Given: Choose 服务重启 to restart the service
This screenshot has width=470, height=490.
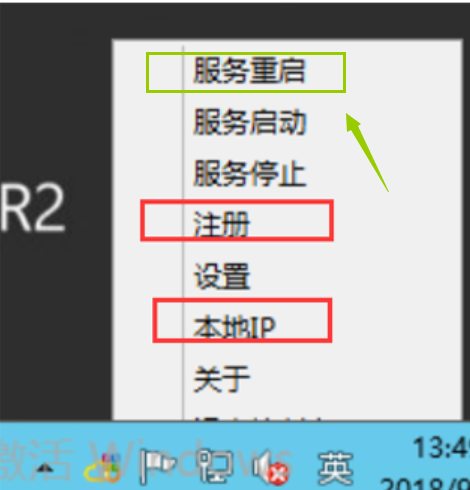Looking at the screenshot, I should point(249,71).
